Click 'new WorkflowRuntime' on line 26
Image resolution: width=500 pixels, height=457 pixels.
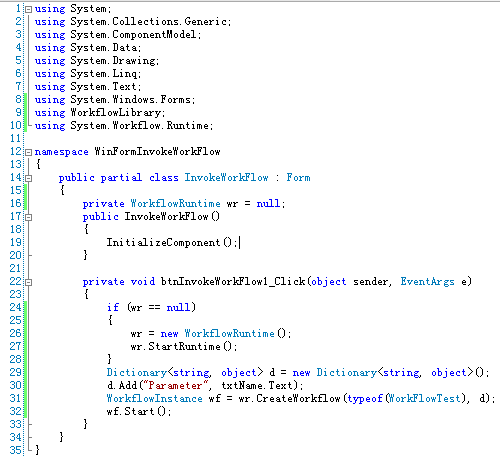(x=217, y=334)
